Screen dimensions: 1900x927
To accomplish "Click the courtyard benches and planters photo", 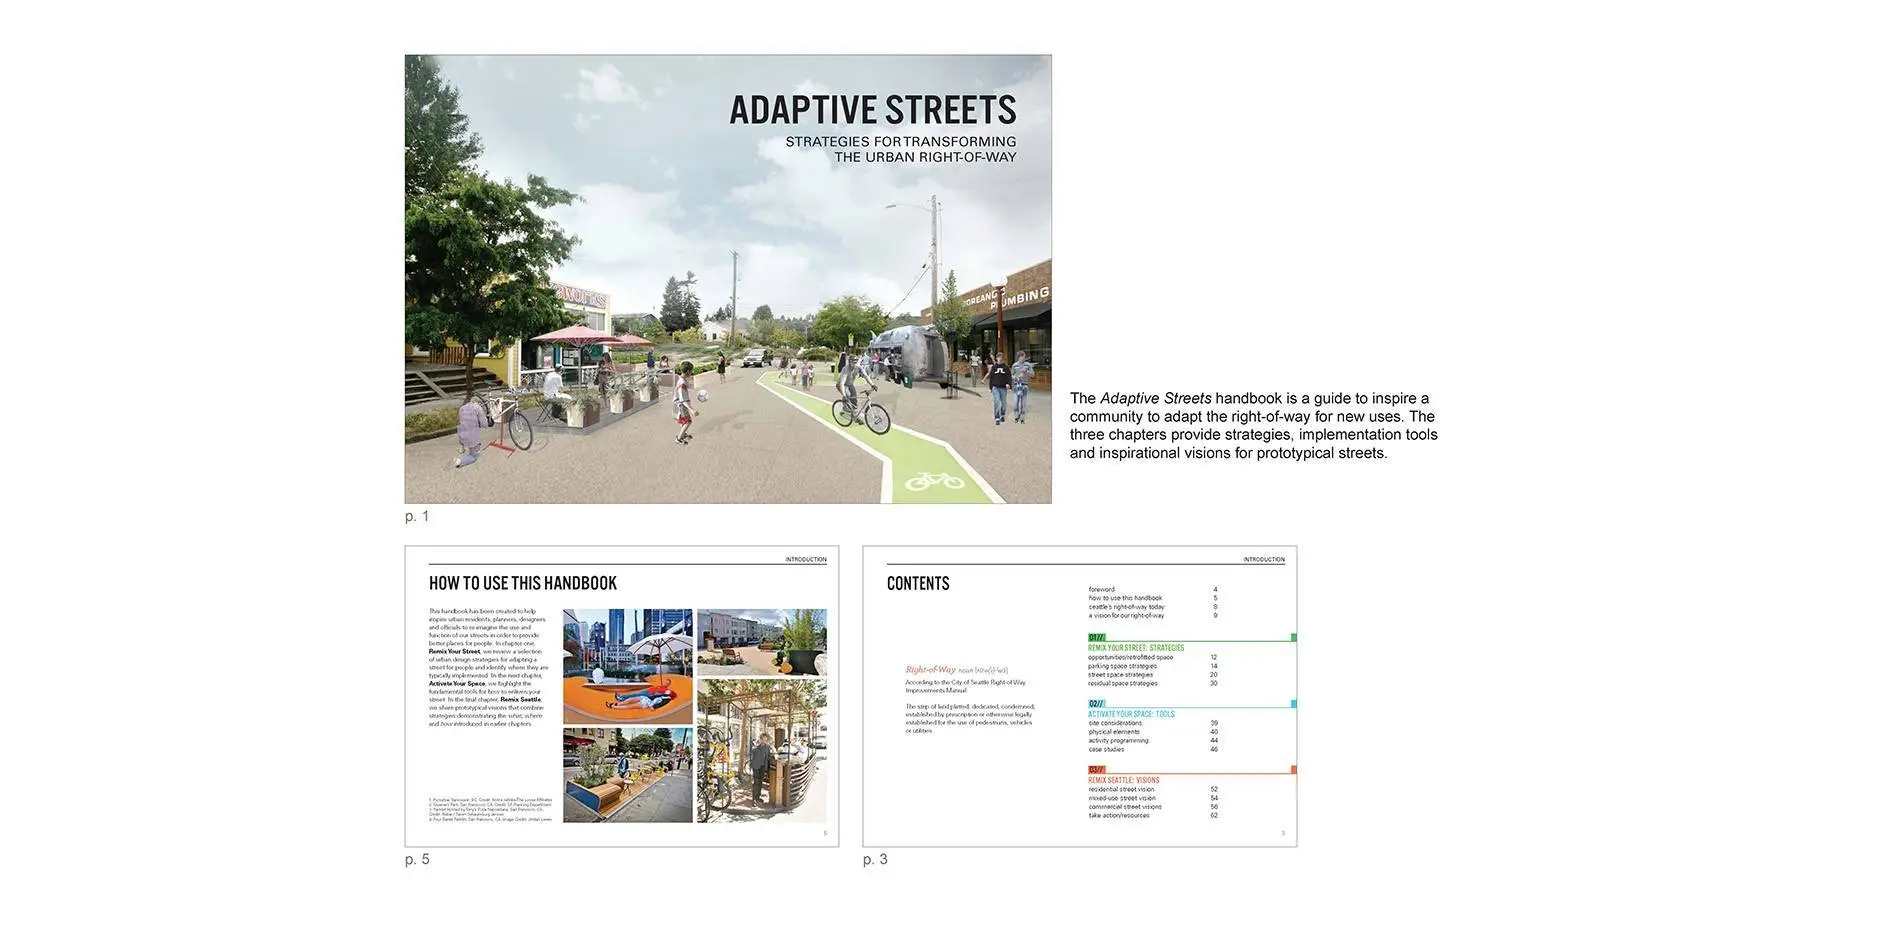I will (762, 642).
